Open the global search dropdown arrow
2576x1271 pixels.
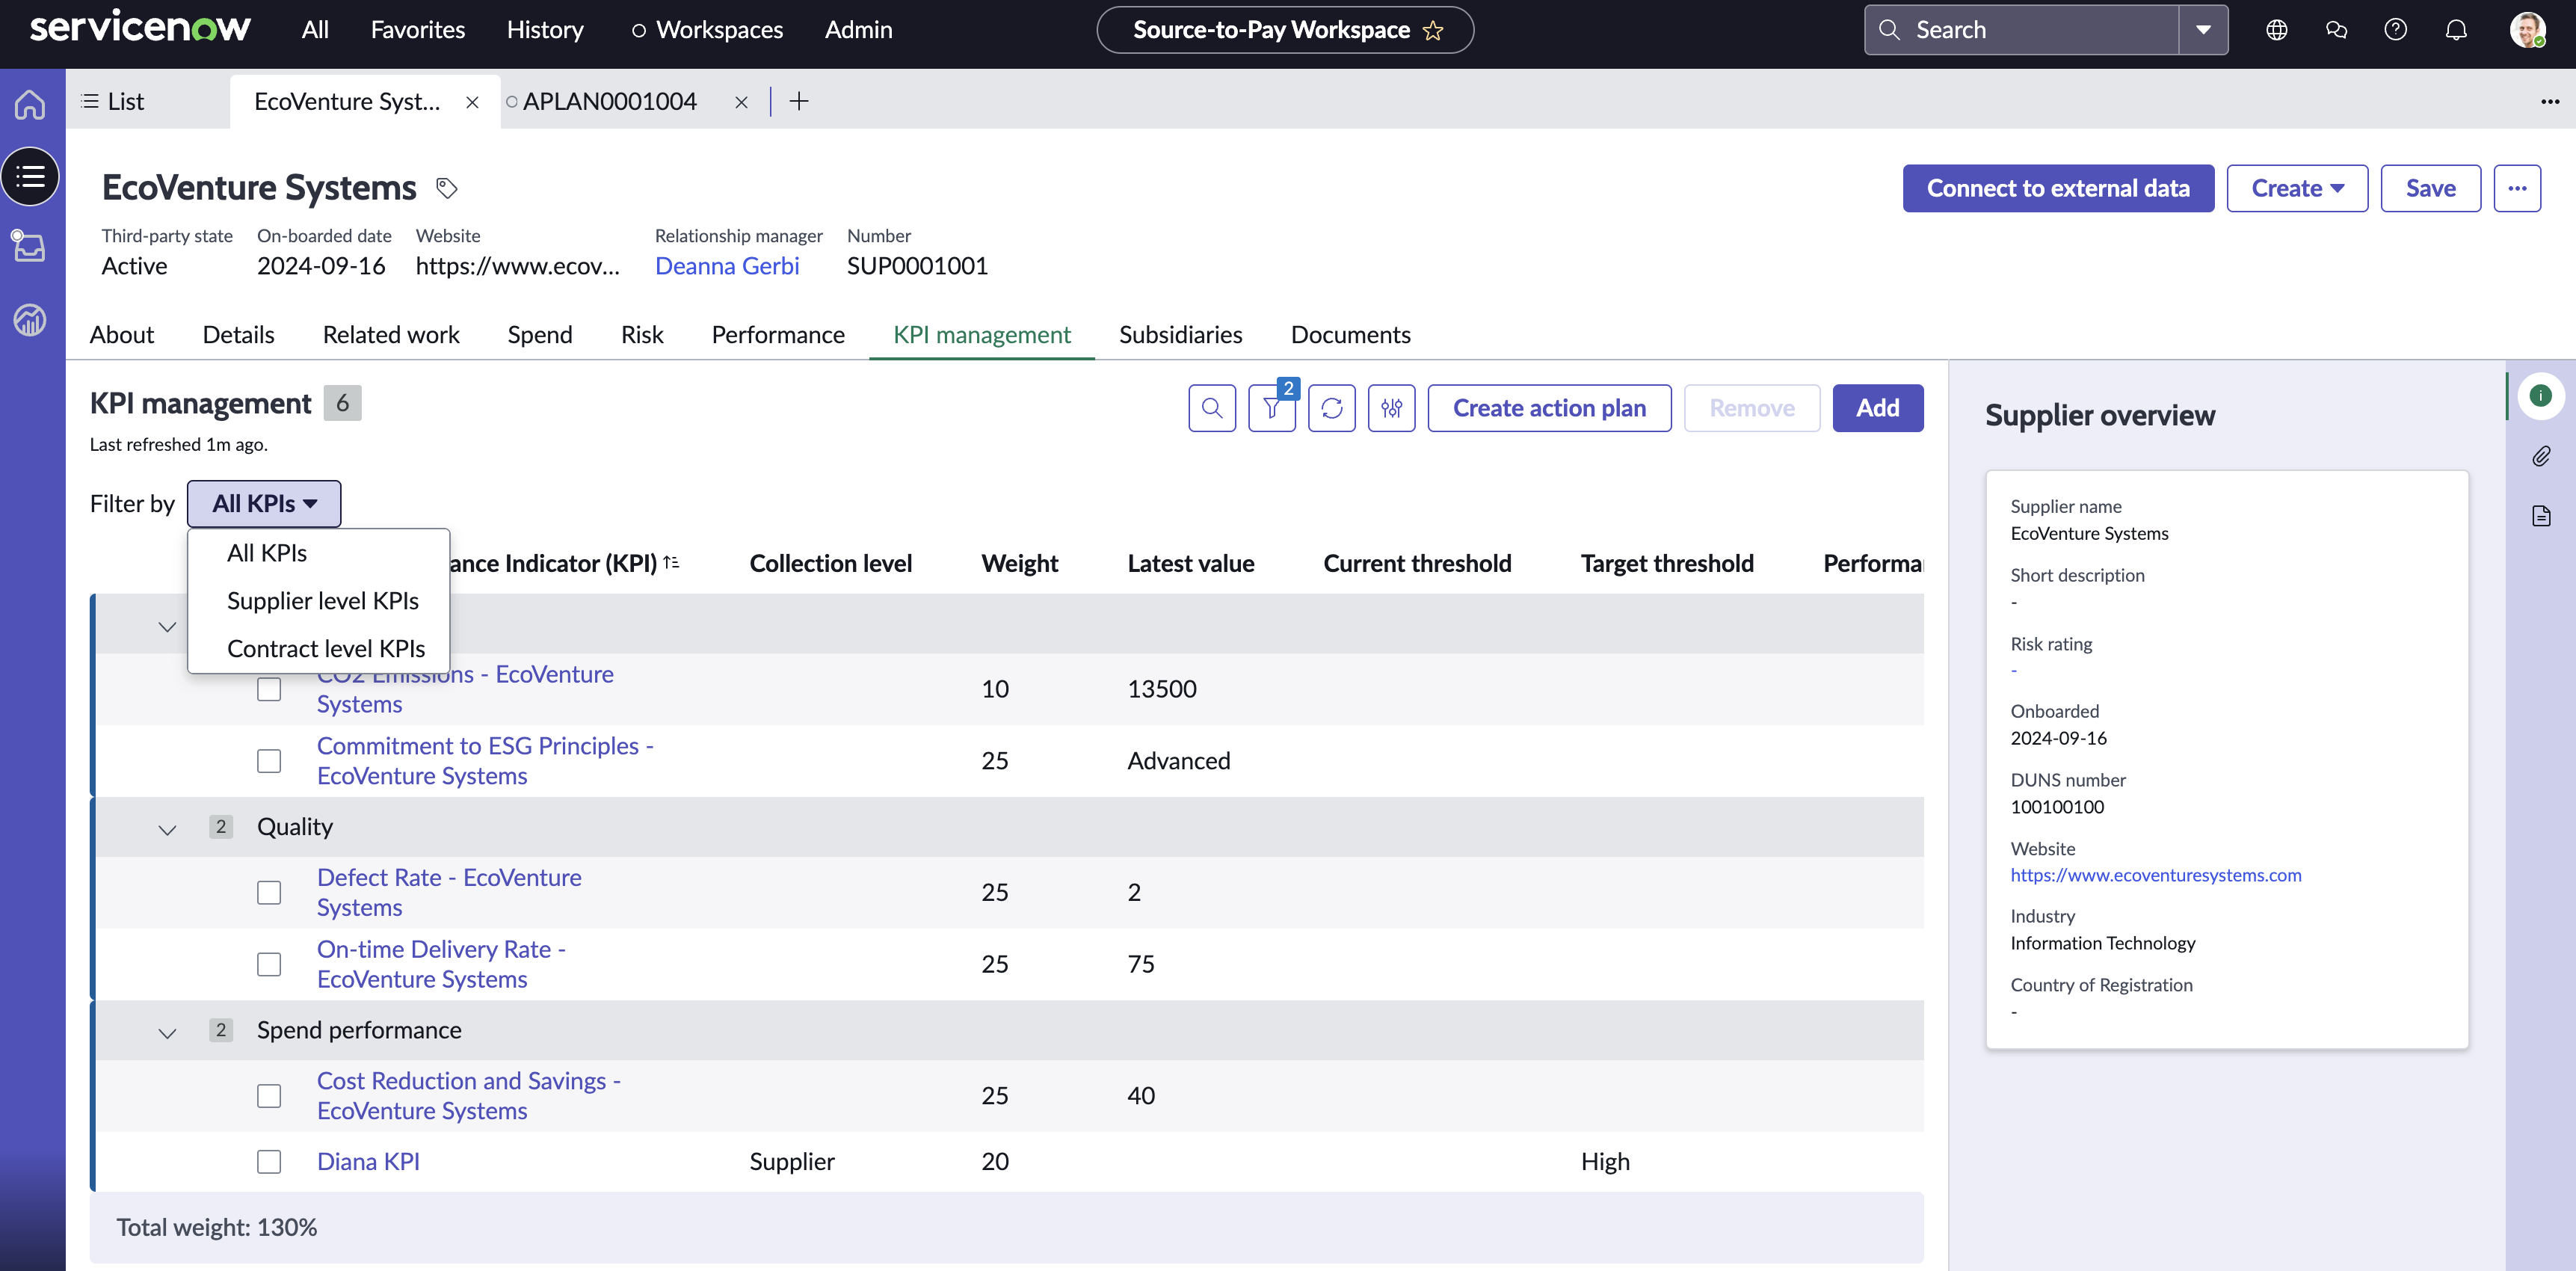click(2203, 30)
